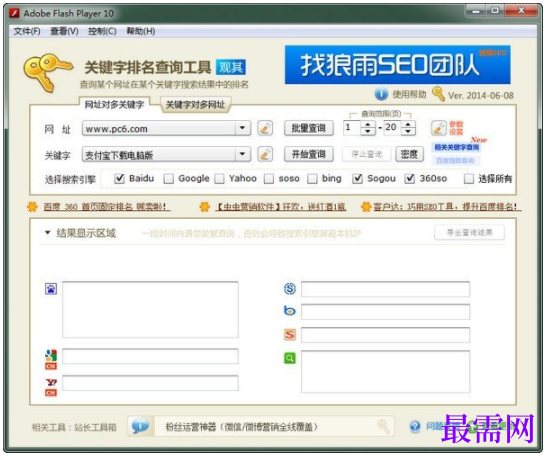Click the blue question mark icon at bottom
The height and width of the screenshot is (460, 553).
click(415, 426)
